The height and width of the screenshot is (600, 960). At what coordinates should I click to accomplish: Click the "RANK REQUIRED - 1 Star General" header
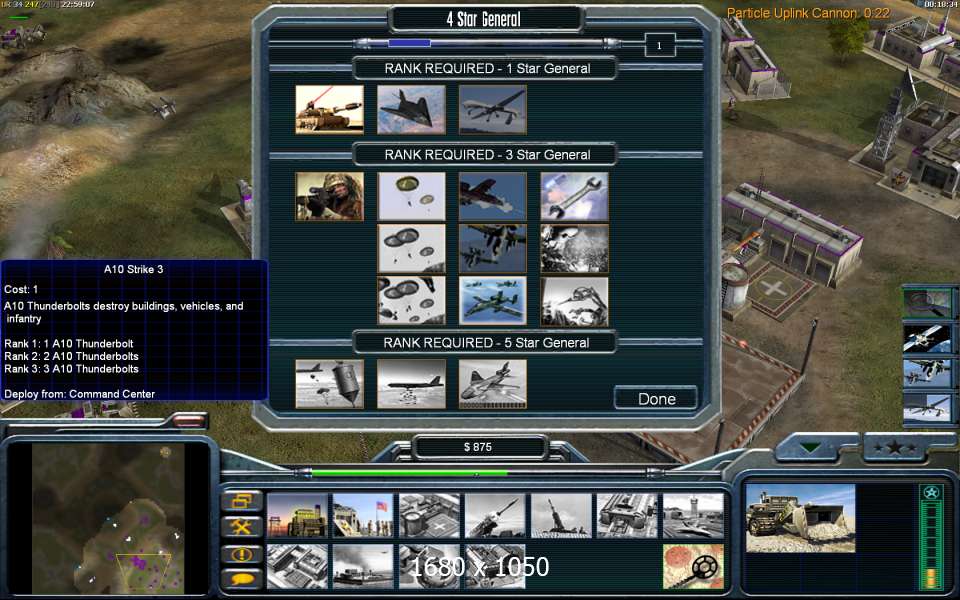coord(487,69)
